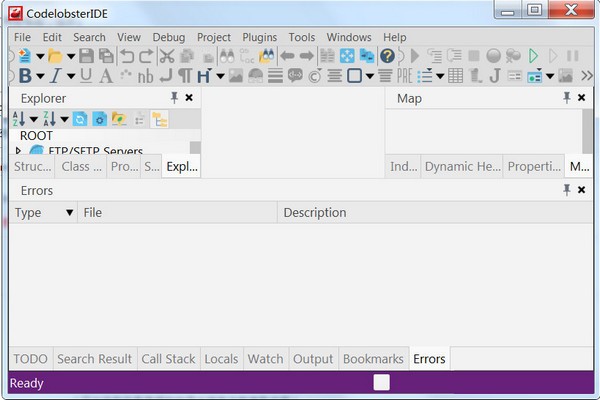Insert paragraph mark tag icon

[185, 76]
